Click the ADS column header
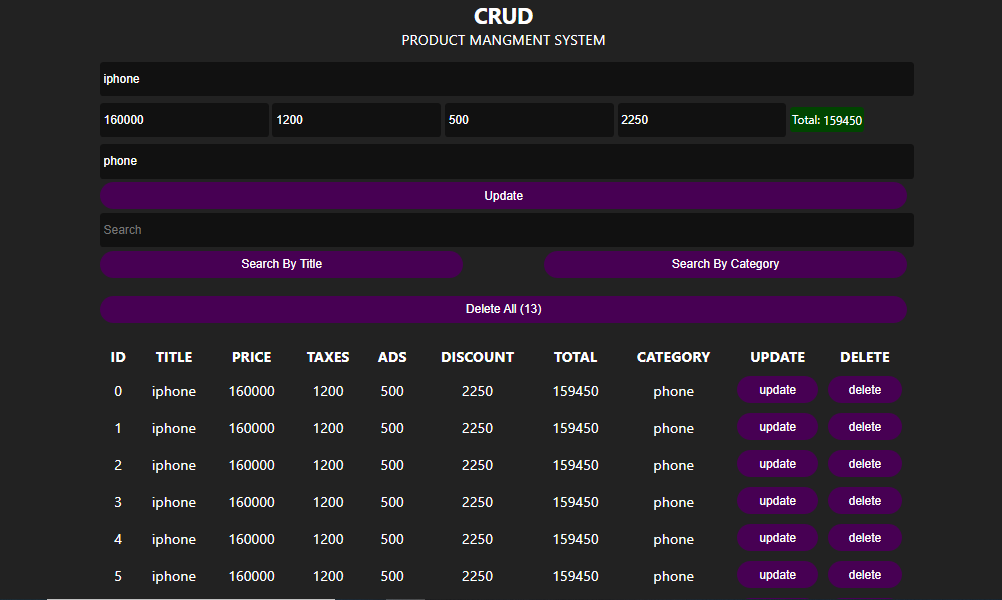The image size is (1002, 600). click(x=392, y=357)
